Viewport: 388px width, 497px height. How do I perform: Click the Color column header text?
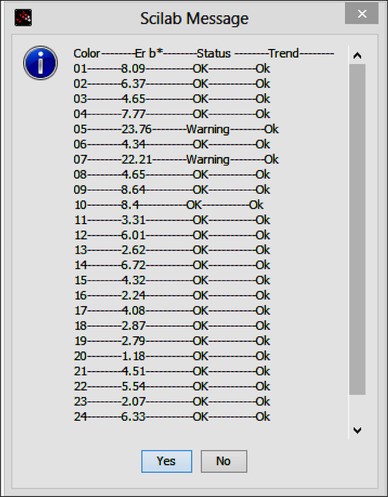tap(87, 53)
